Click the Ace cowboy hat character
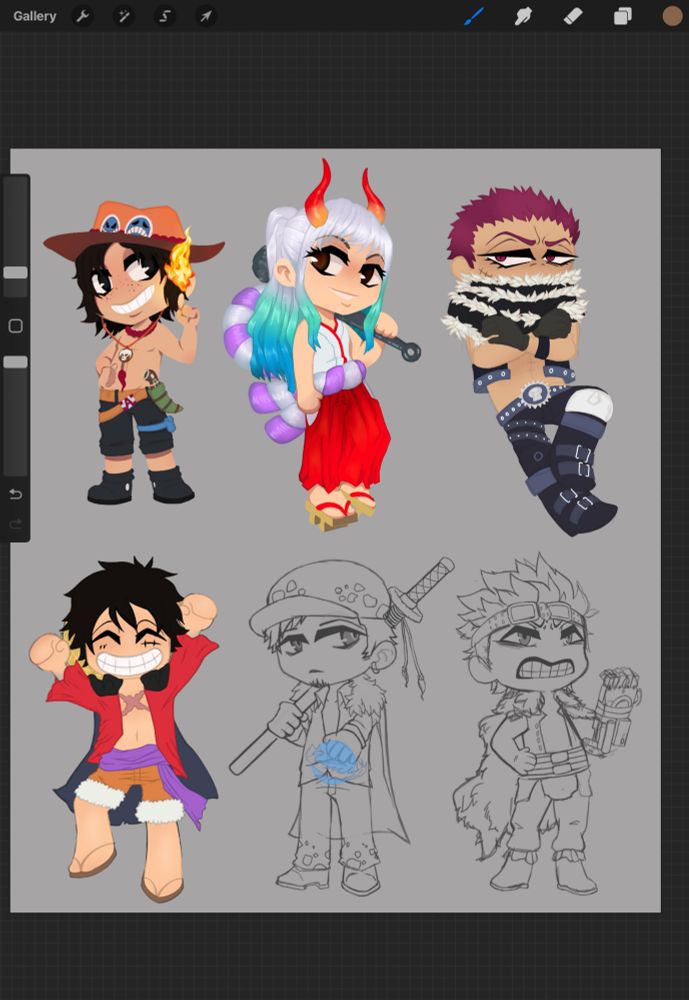Viewport: 689px width, 1000px height. [x=134, y=353]
